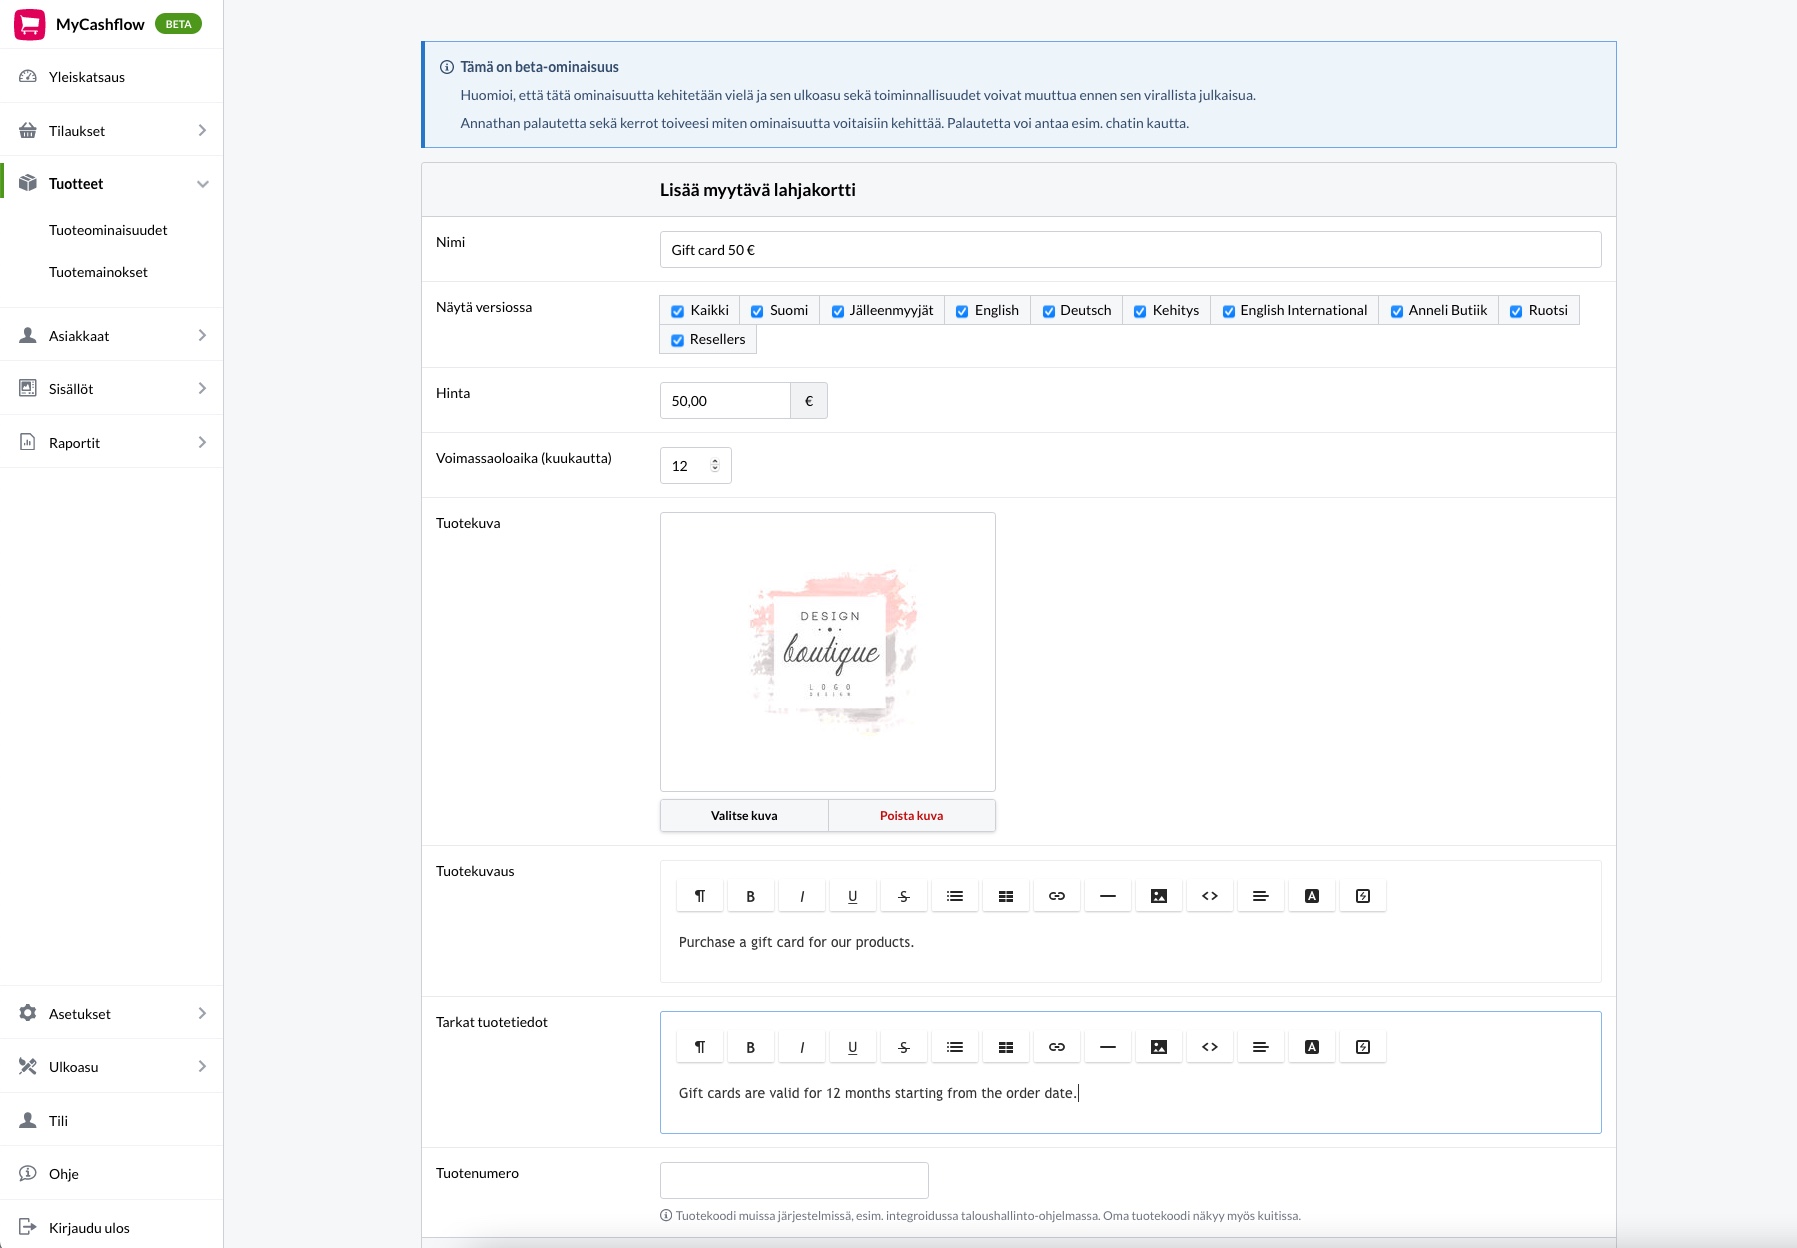1797x1248 pixels.
Task: Open HTML code view in Tarkat tuotetiedot editor
Action: (x=1210, y=1047)
